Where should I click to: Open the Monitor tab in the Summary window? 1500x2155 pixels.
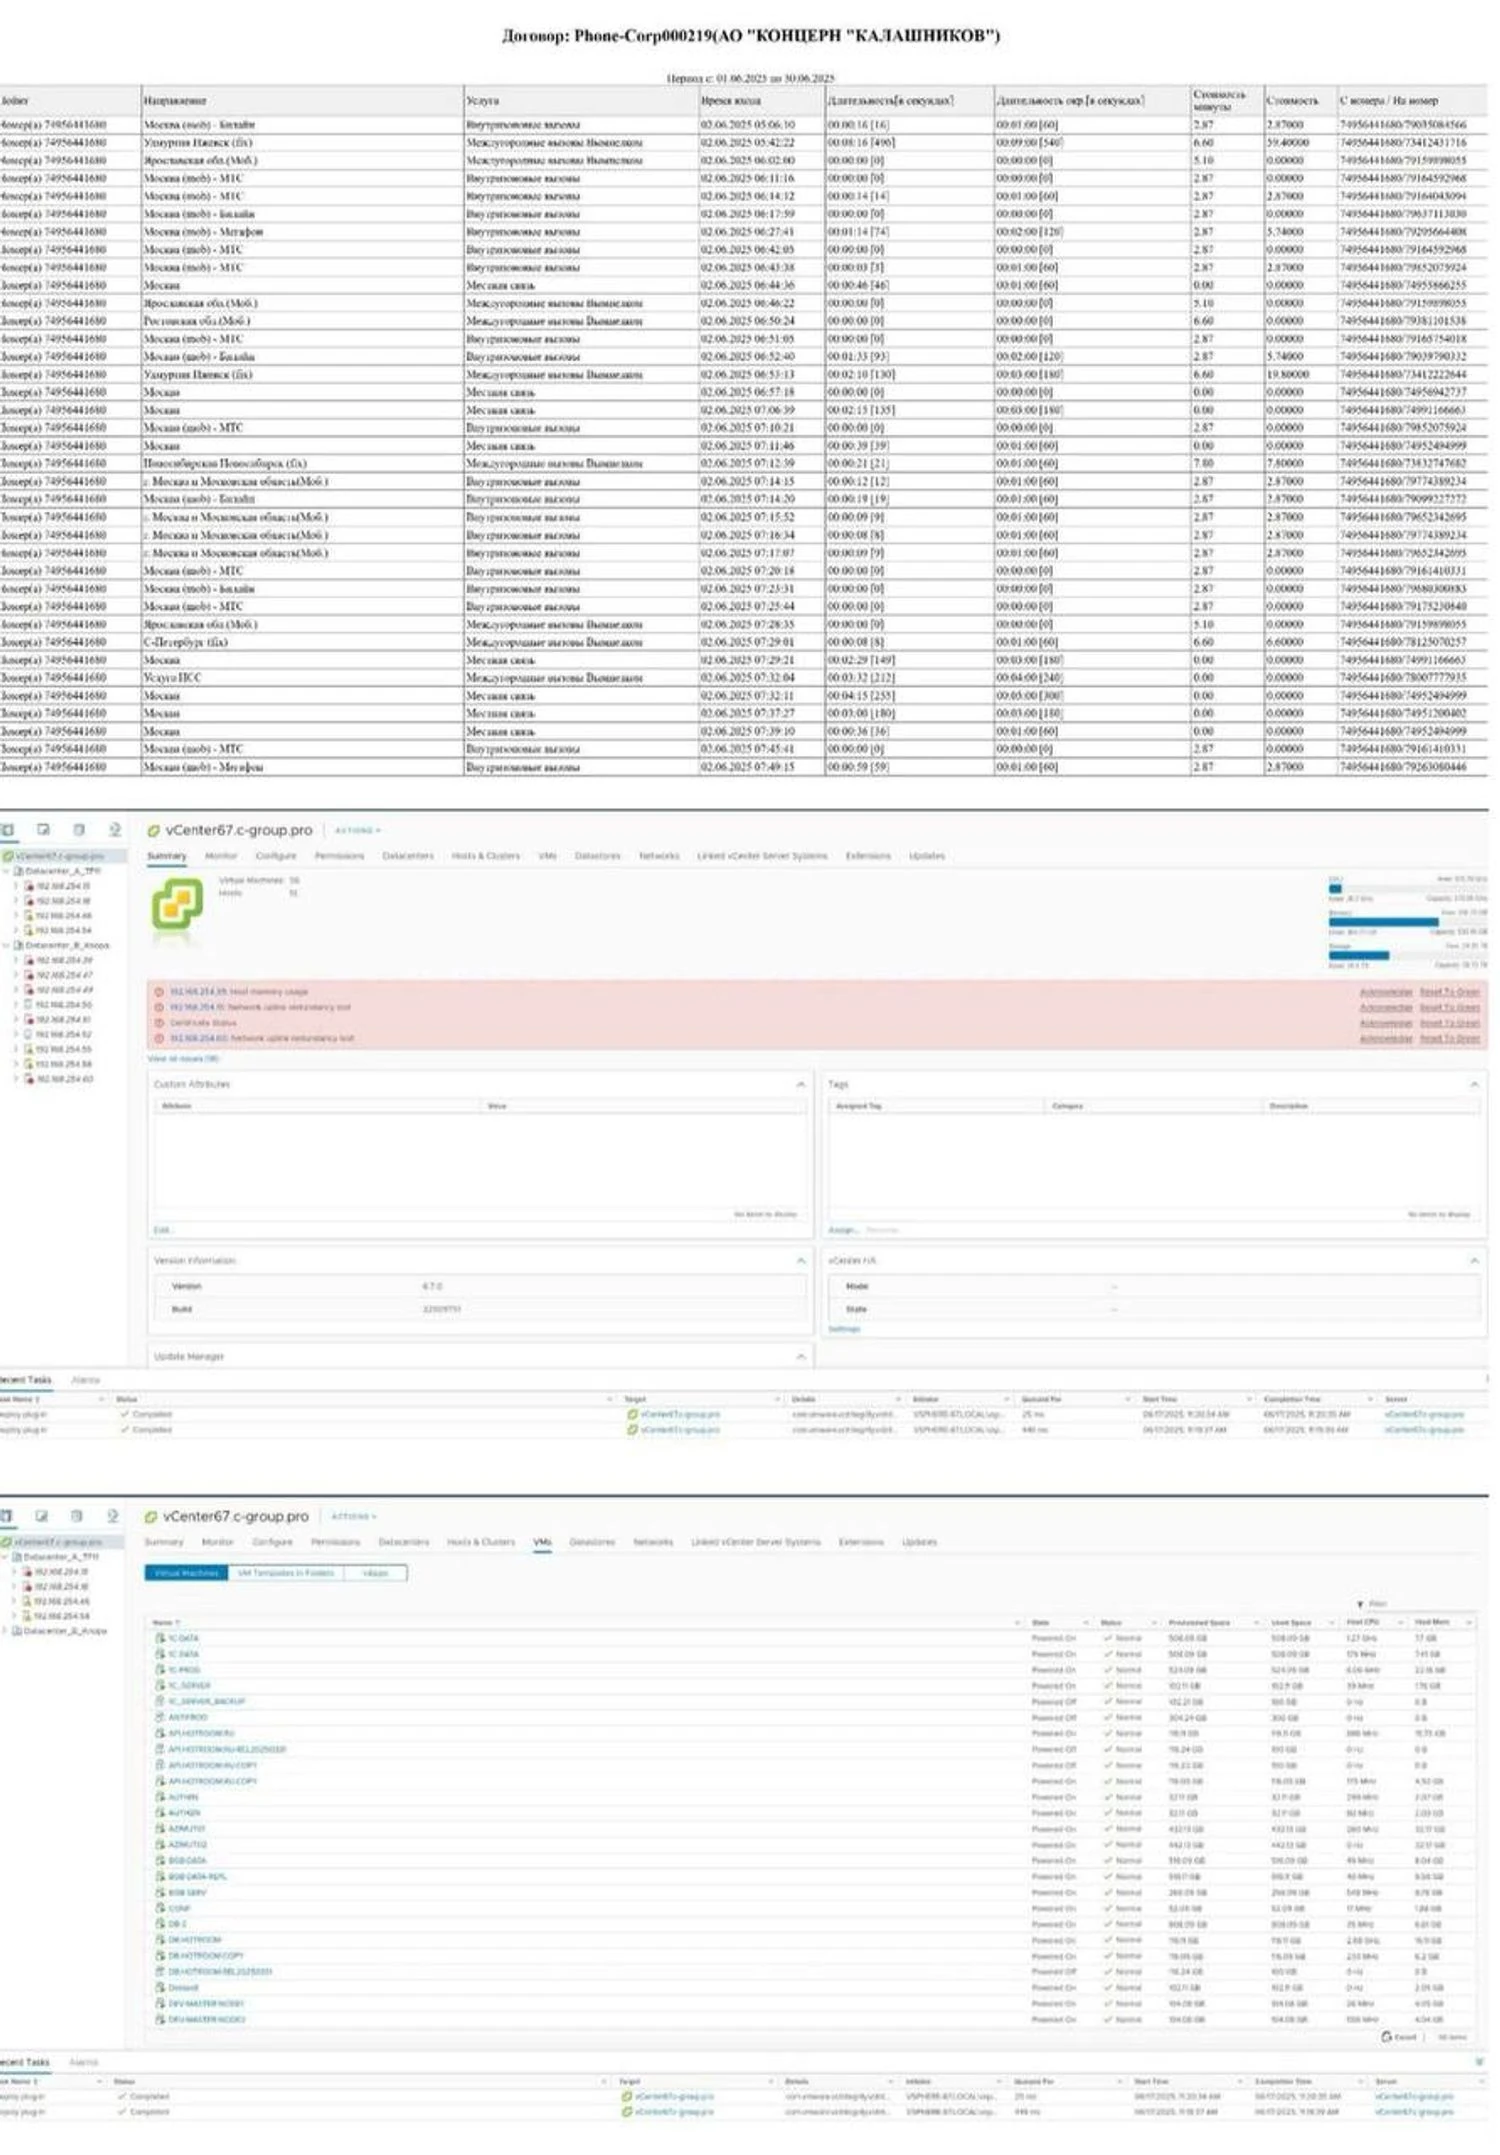point(221,856)
